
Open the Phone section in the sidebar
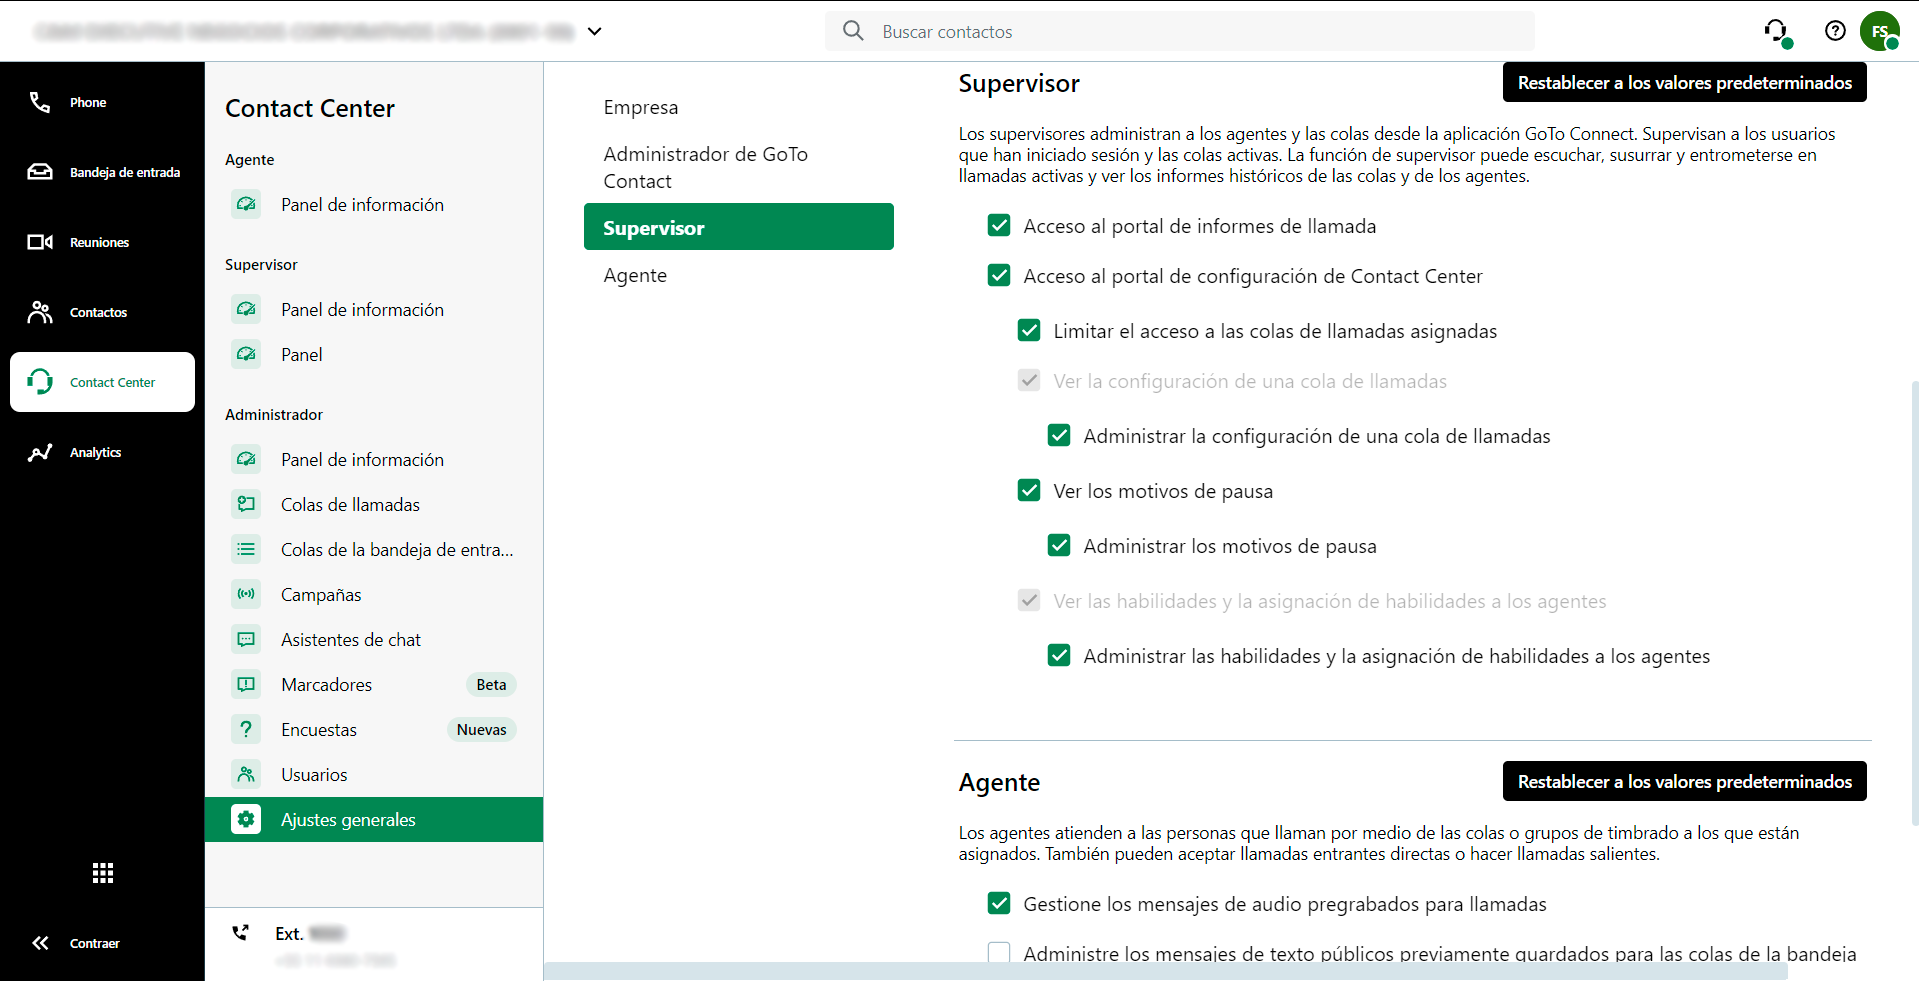pos(88,102)
